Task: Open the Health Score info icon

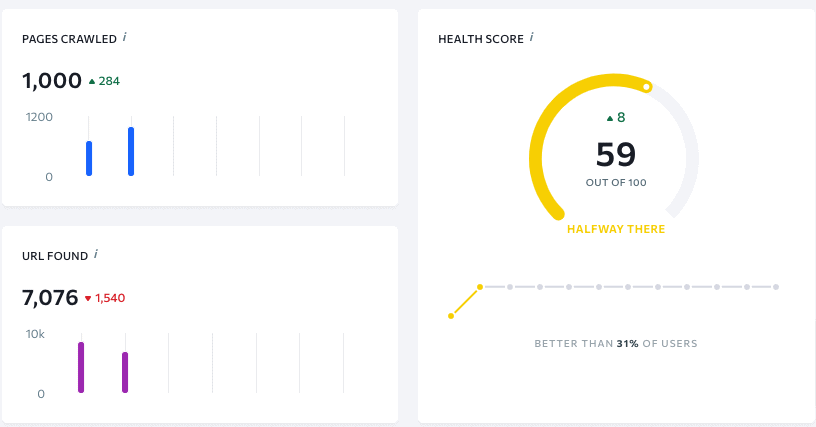Action: (x=531, y=37)
